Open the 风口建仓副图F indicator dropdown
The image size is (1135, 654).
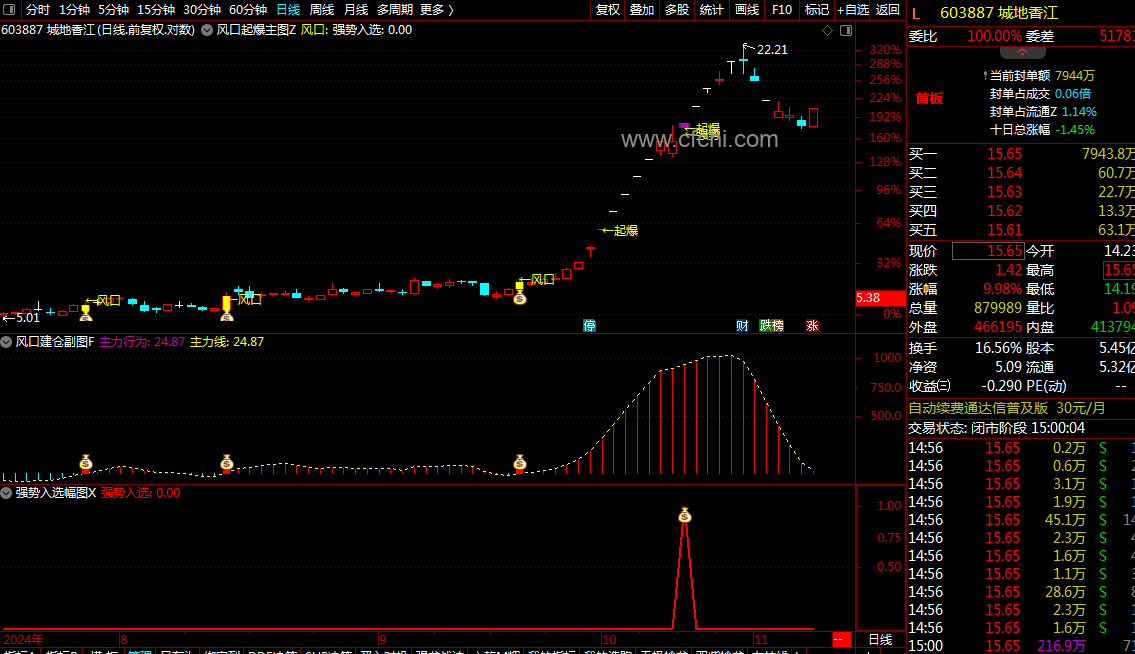7,342
